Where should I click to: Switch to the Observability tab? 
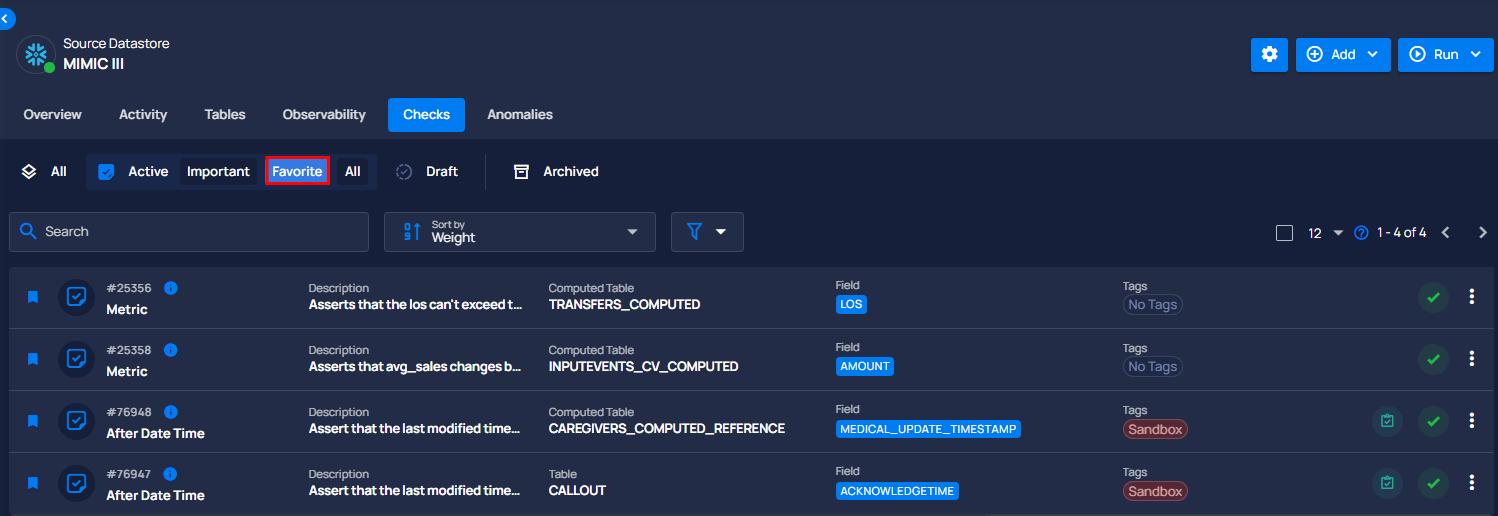pos(324,115)
